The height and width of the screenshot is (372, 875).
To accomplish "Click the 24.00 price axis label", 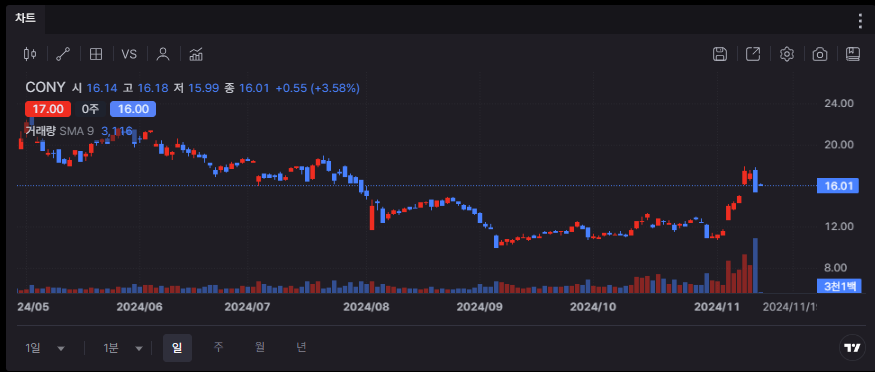I will tap(839, 103).
